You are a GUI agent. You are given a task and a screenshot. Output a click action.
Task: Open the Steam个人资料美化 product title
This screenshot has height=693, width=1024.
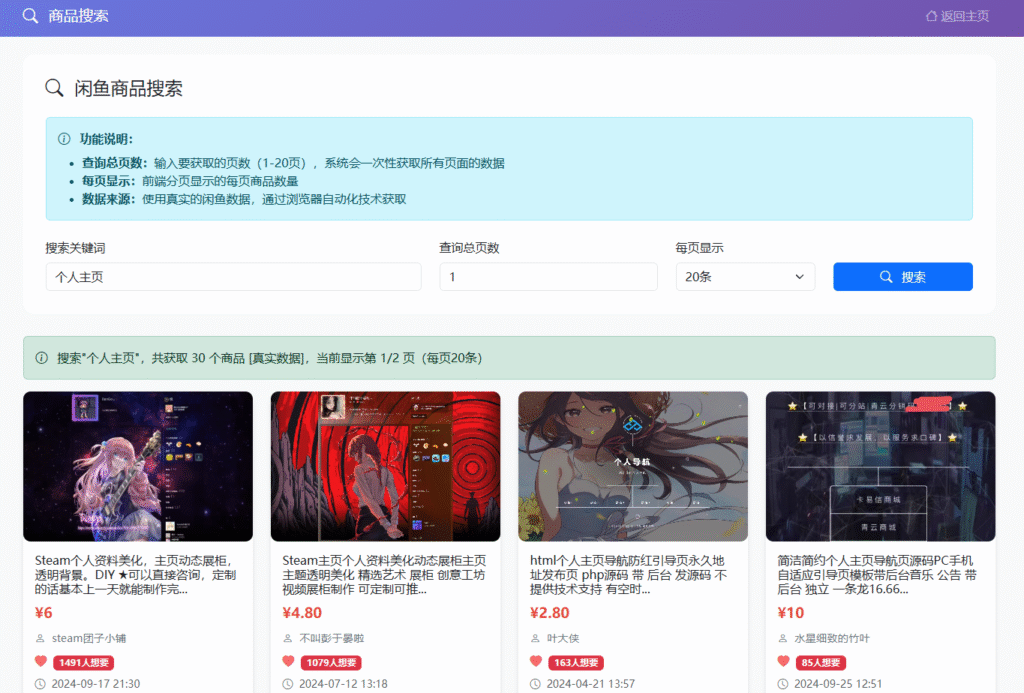(135, 575)
